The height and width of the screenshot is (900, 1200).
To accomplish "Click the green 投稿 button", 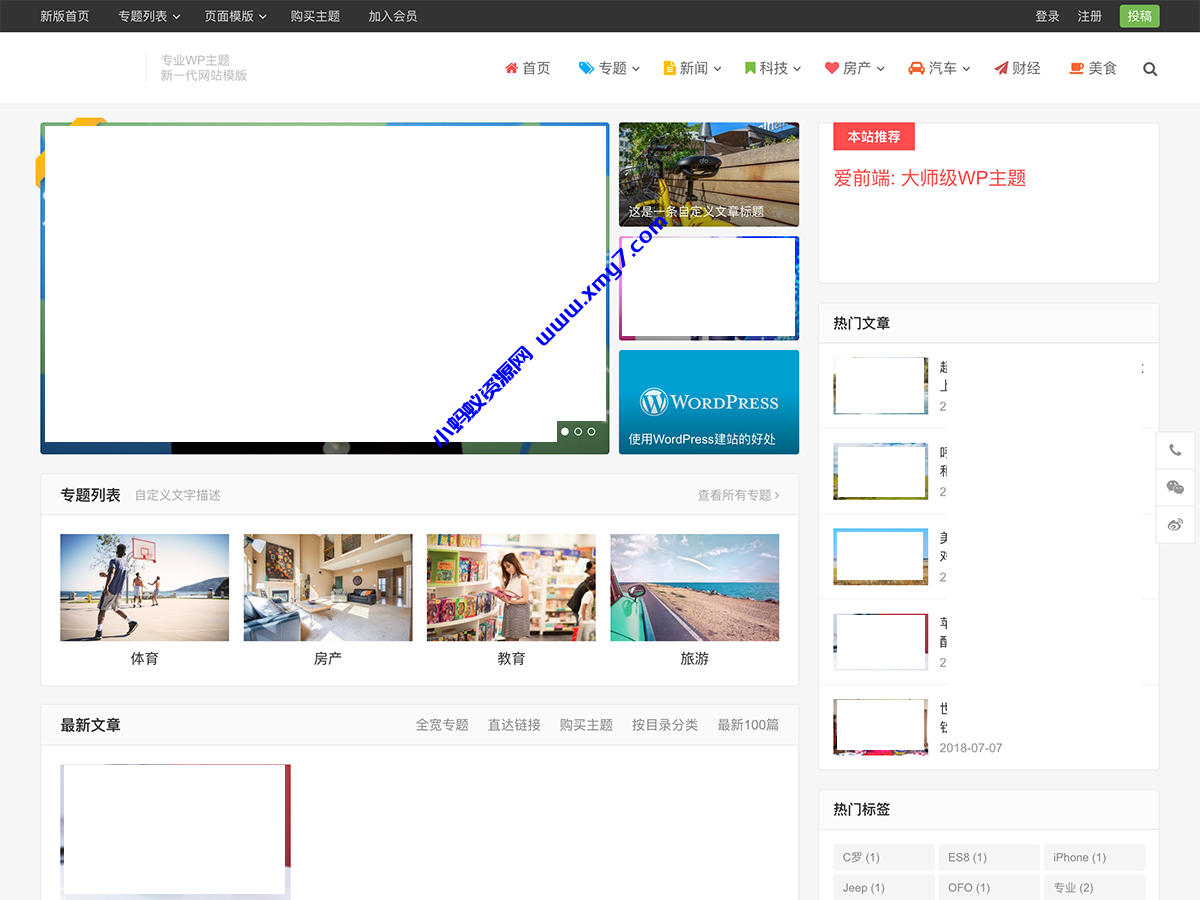I will tap(1139, 16).
